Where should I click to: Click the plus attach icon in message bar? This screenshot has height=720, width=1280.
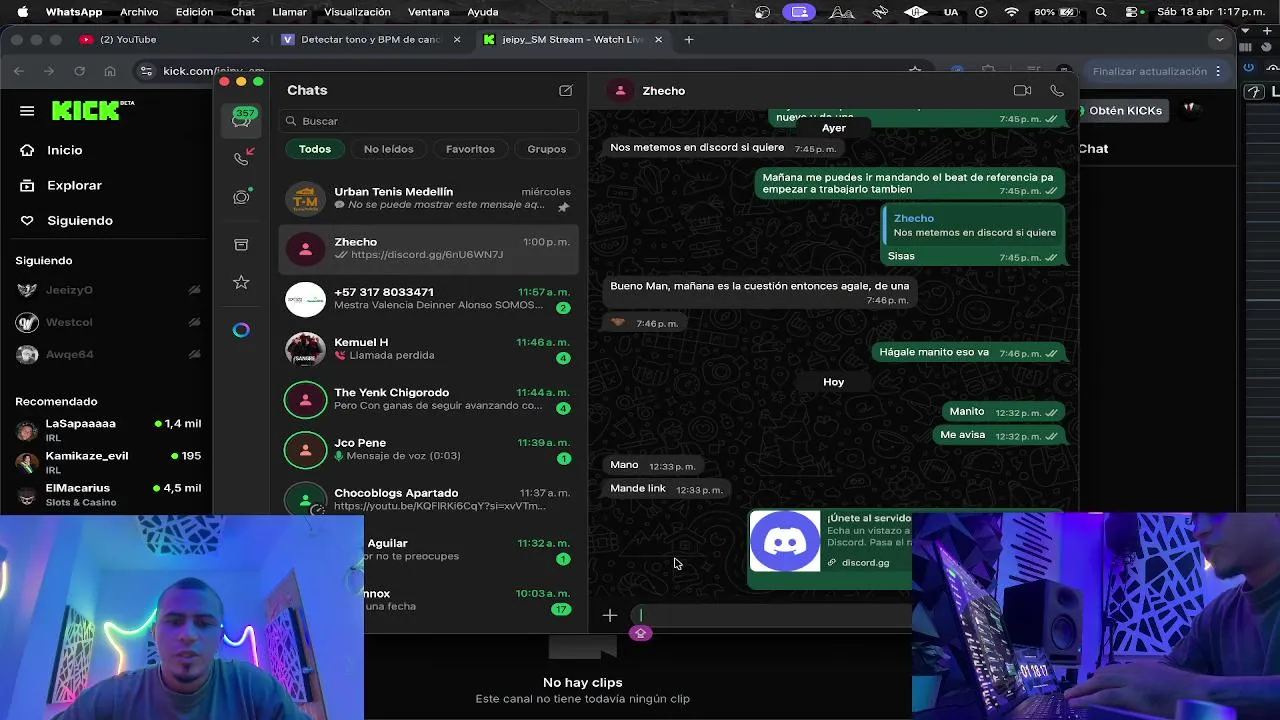click(610, 616)
